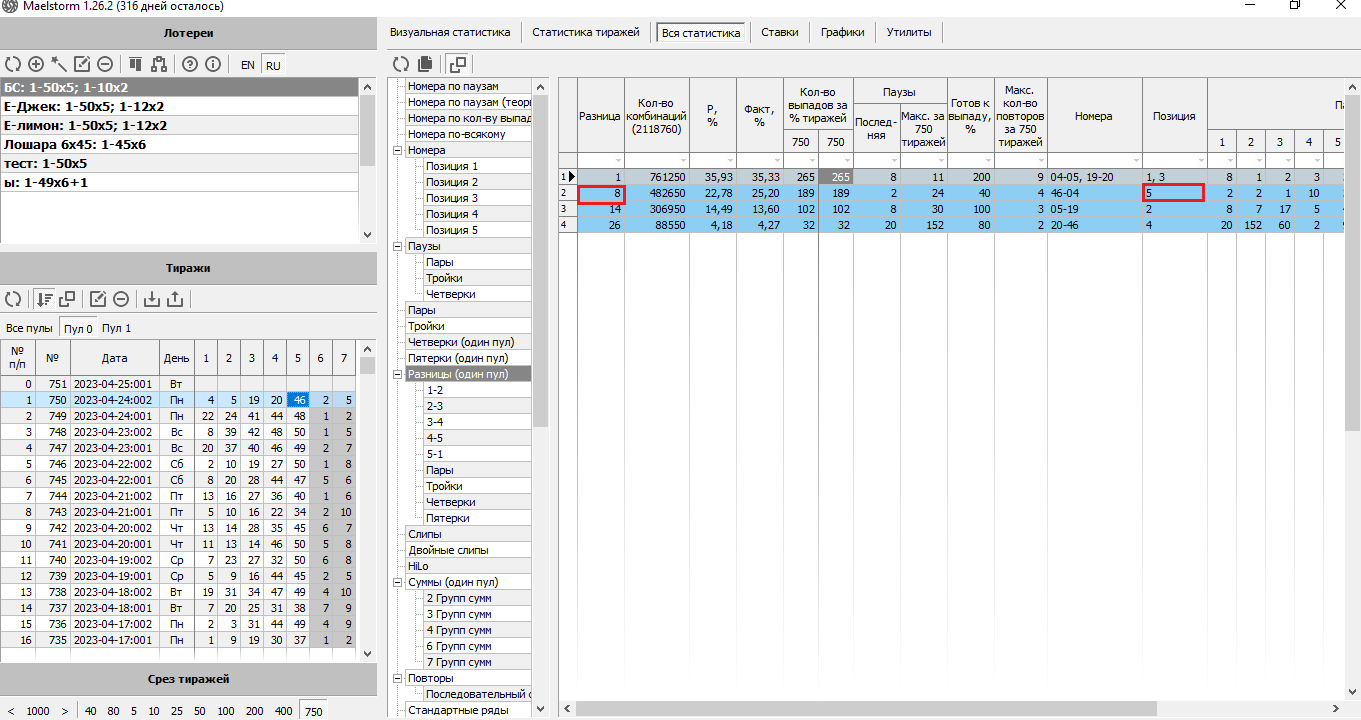Export draws with upload icon
Viewport: 1361px width, 720px height.
click(175, 298)
